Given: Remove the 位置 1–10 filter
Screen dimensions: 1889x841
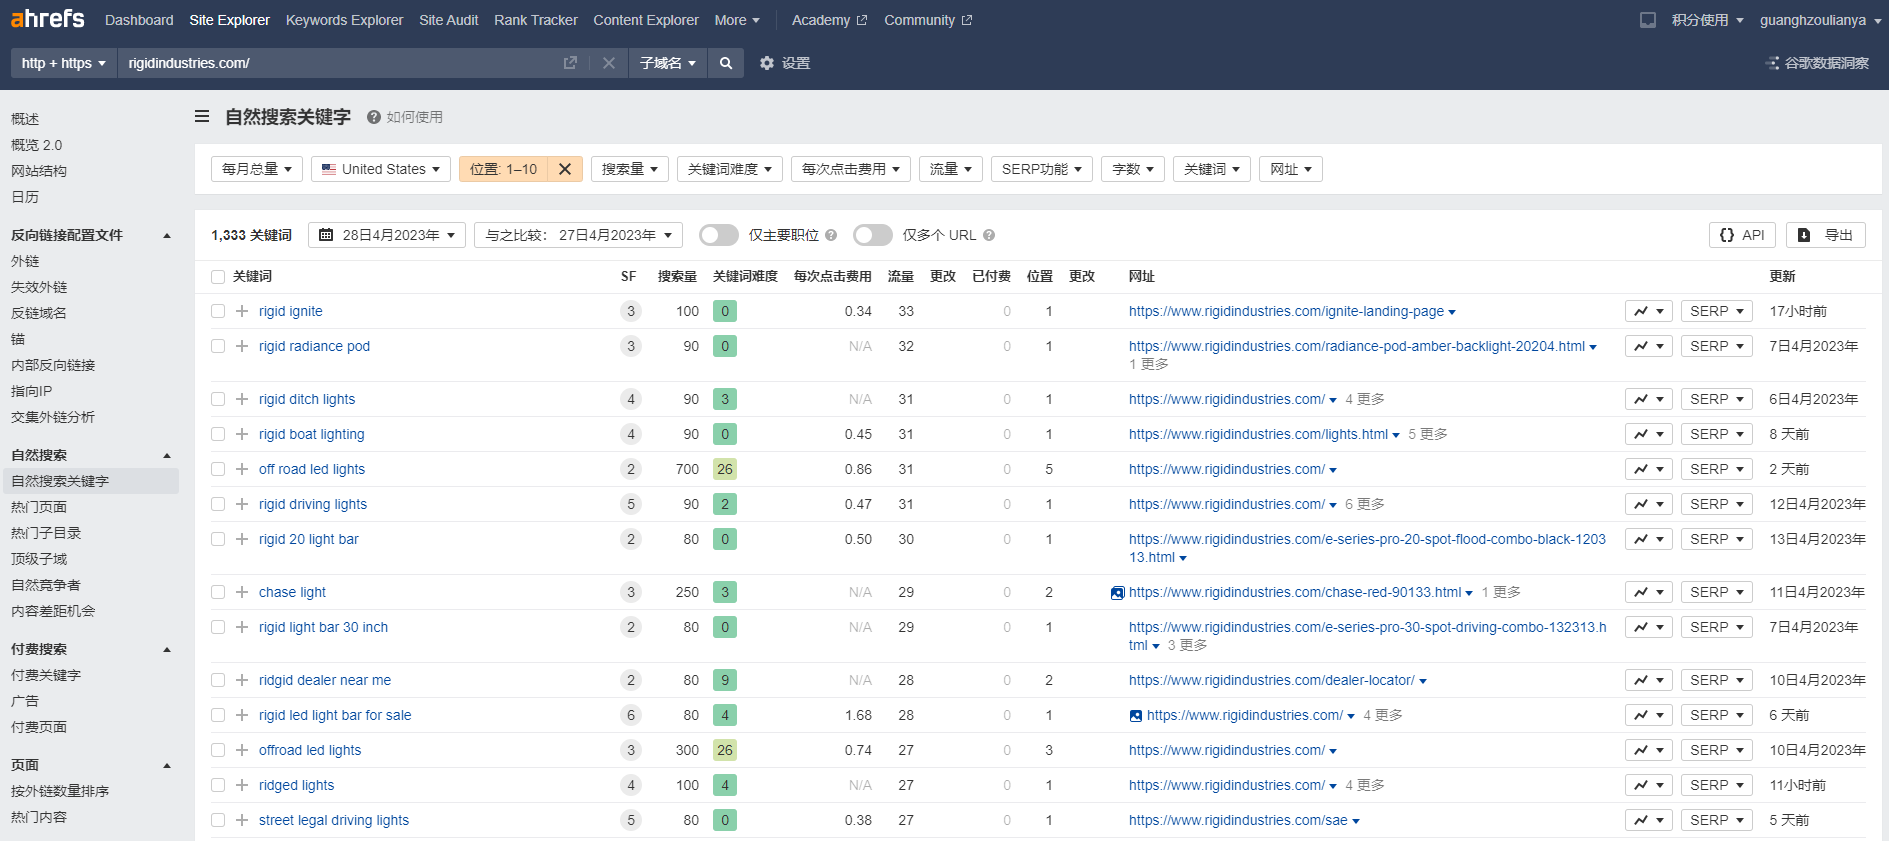Looking at the screenshot, I should [565, 169].
